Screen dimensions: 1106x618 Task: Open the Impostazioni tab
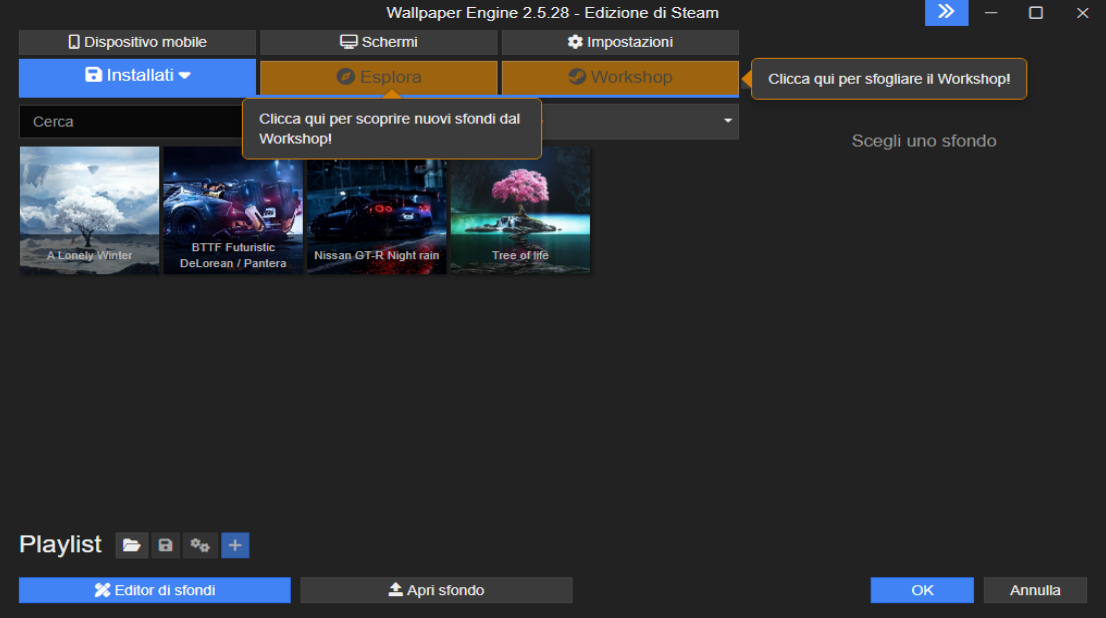pyautogui.click(x=620, y=42)
